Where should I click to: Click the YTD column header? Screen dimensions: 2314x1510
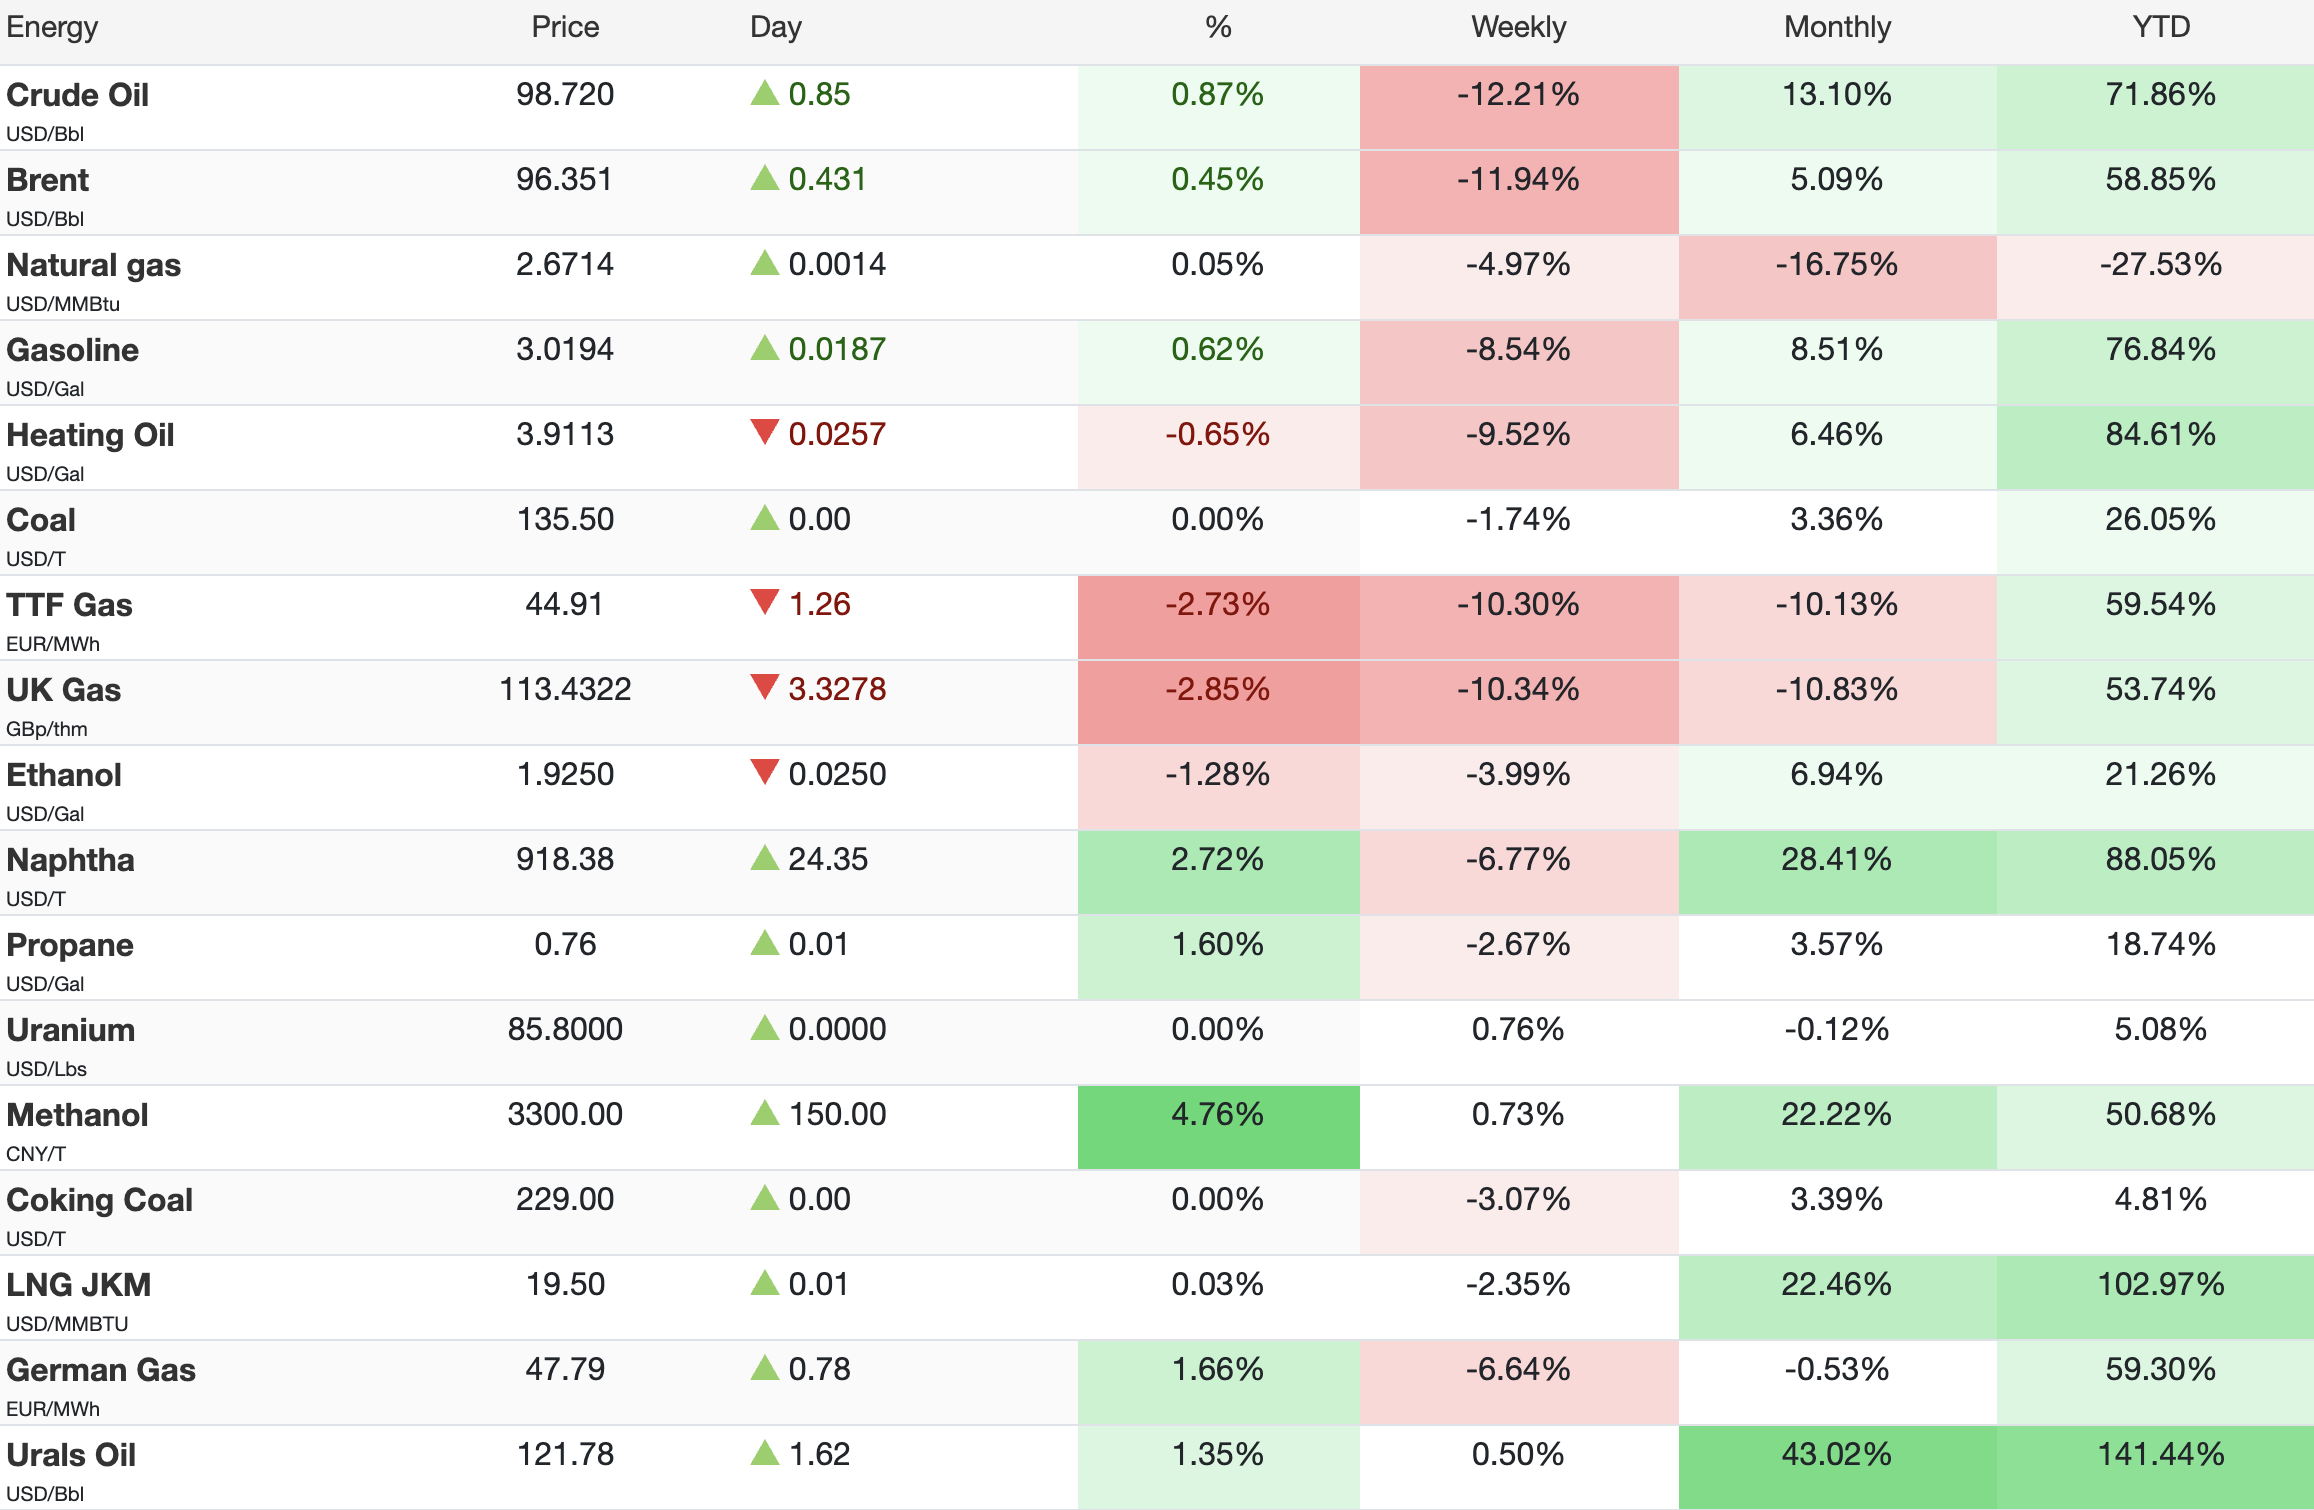[x=2160, y=27]
